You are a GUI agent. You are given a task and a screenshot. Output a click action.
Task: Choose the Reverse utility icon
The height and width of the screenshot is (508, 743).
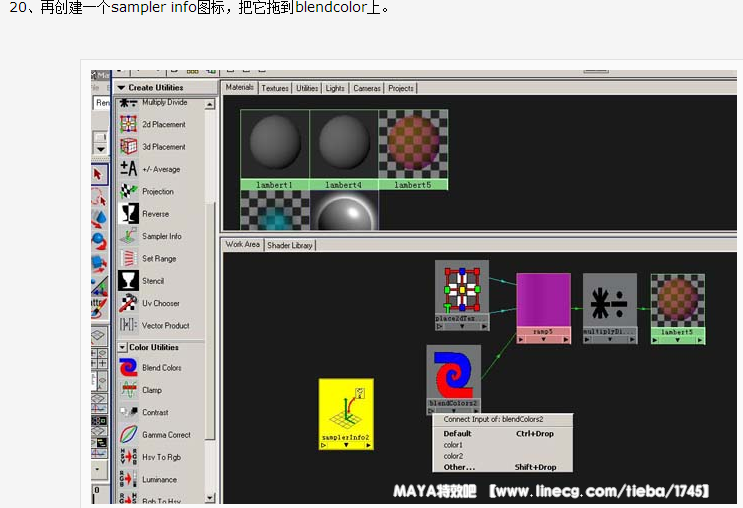coord(129,214)
